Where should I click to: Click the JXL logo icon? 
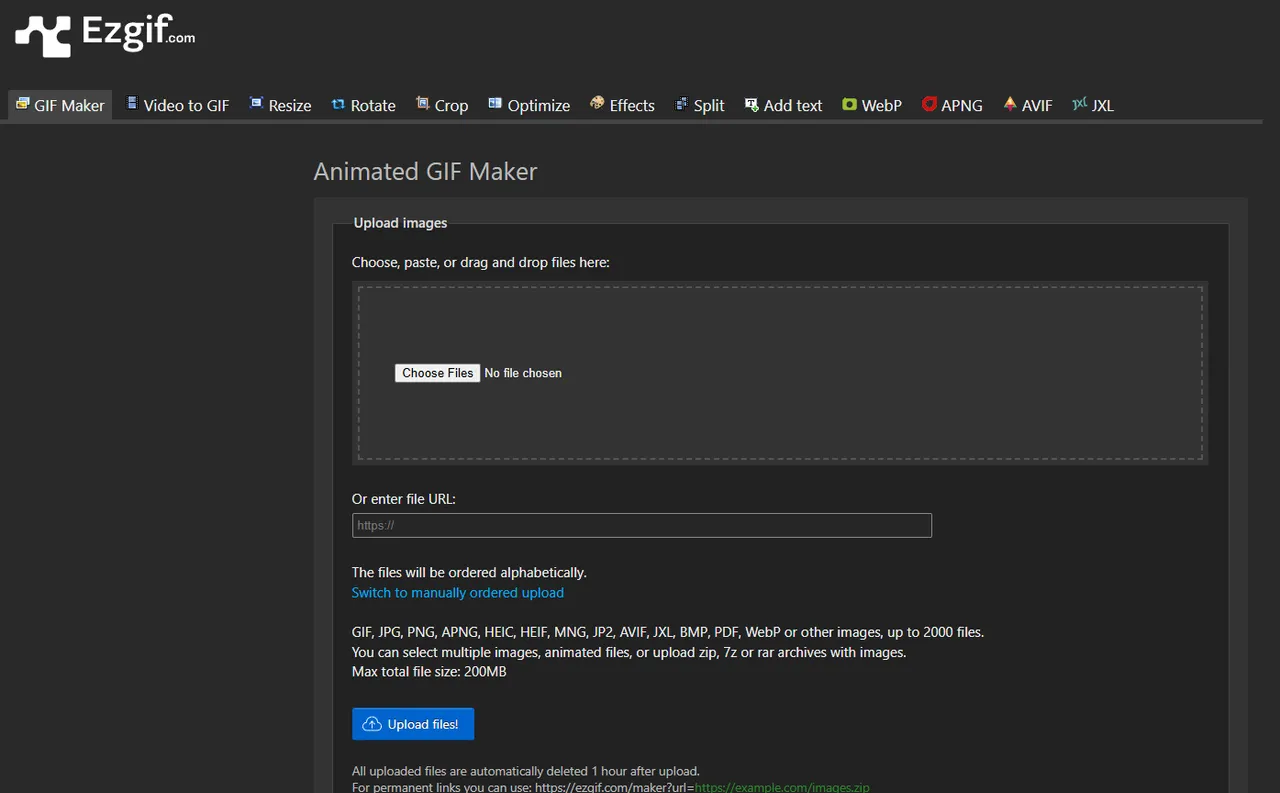1079,104
